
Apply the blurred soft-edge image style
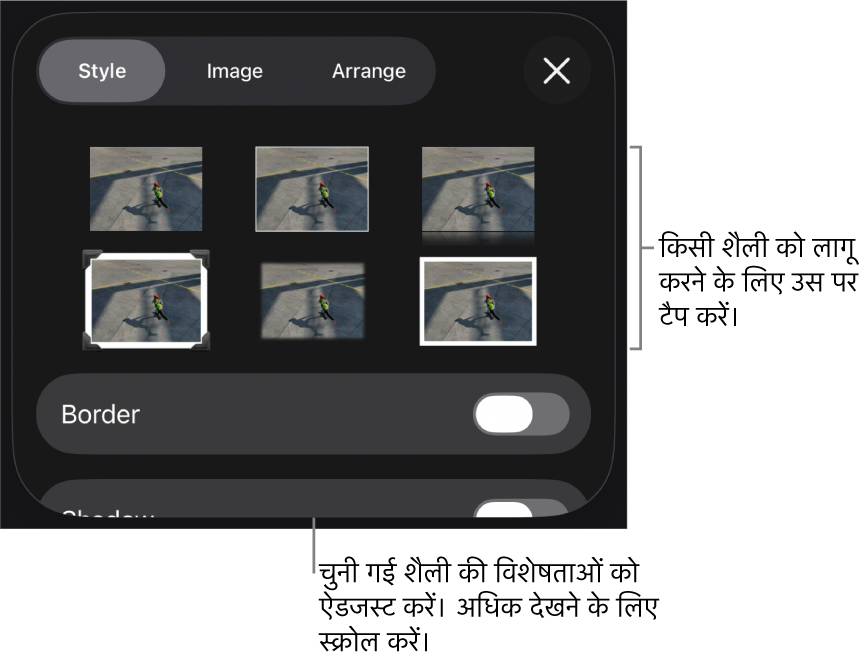click(x=312, y=300)
